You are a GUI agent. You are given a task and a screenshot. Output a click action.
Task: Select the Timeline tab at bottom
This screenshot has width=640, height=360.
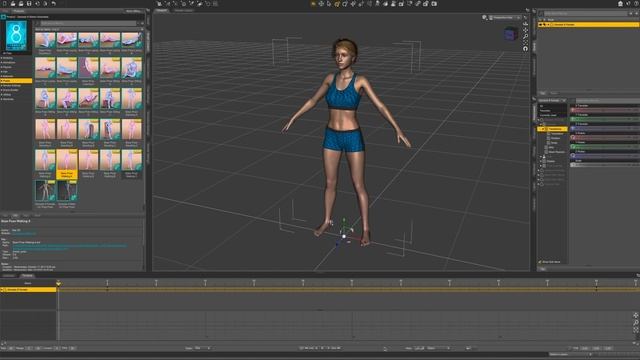click(x=27, y=276)
